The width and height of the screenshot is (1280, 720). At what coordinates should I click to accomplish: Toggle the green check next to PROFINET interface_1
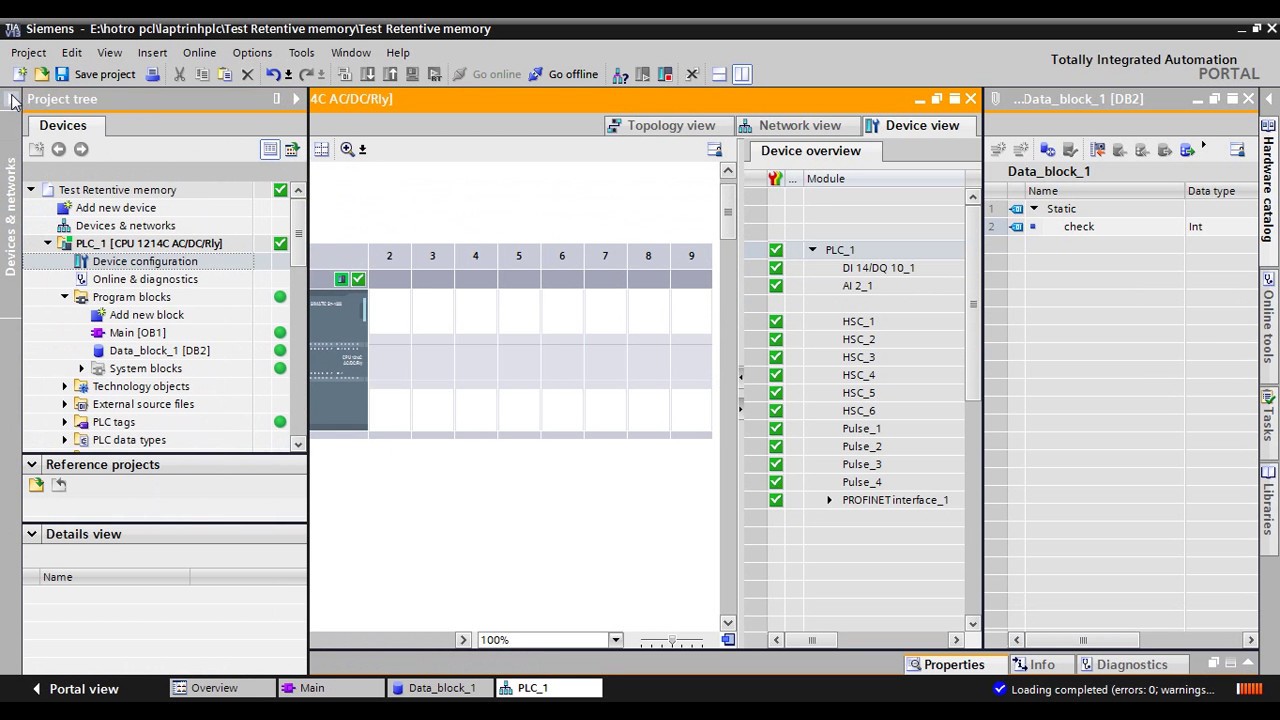pos(776,500)
